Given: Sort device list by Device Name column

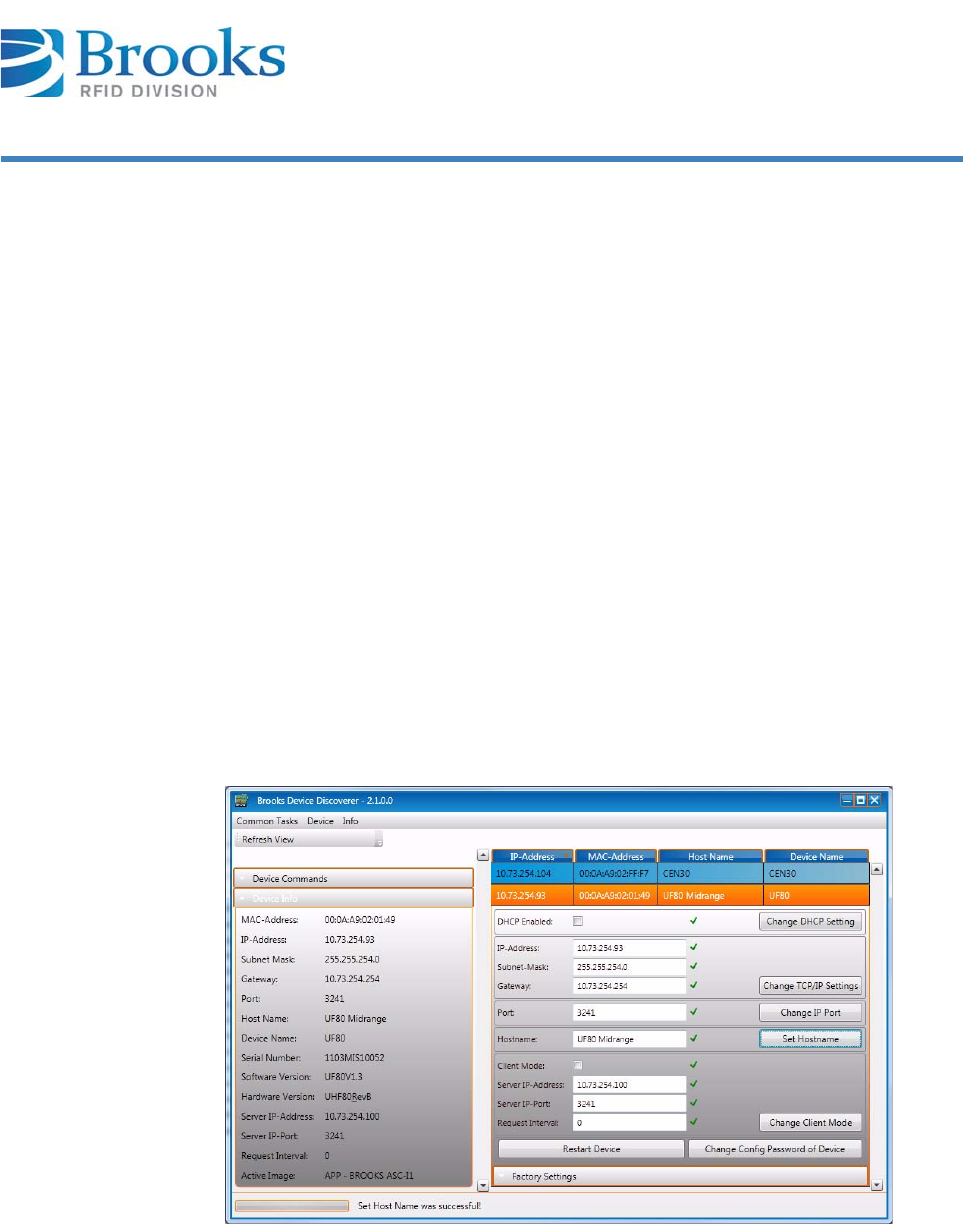Looking at the screenshot, I should coord(816,856).
